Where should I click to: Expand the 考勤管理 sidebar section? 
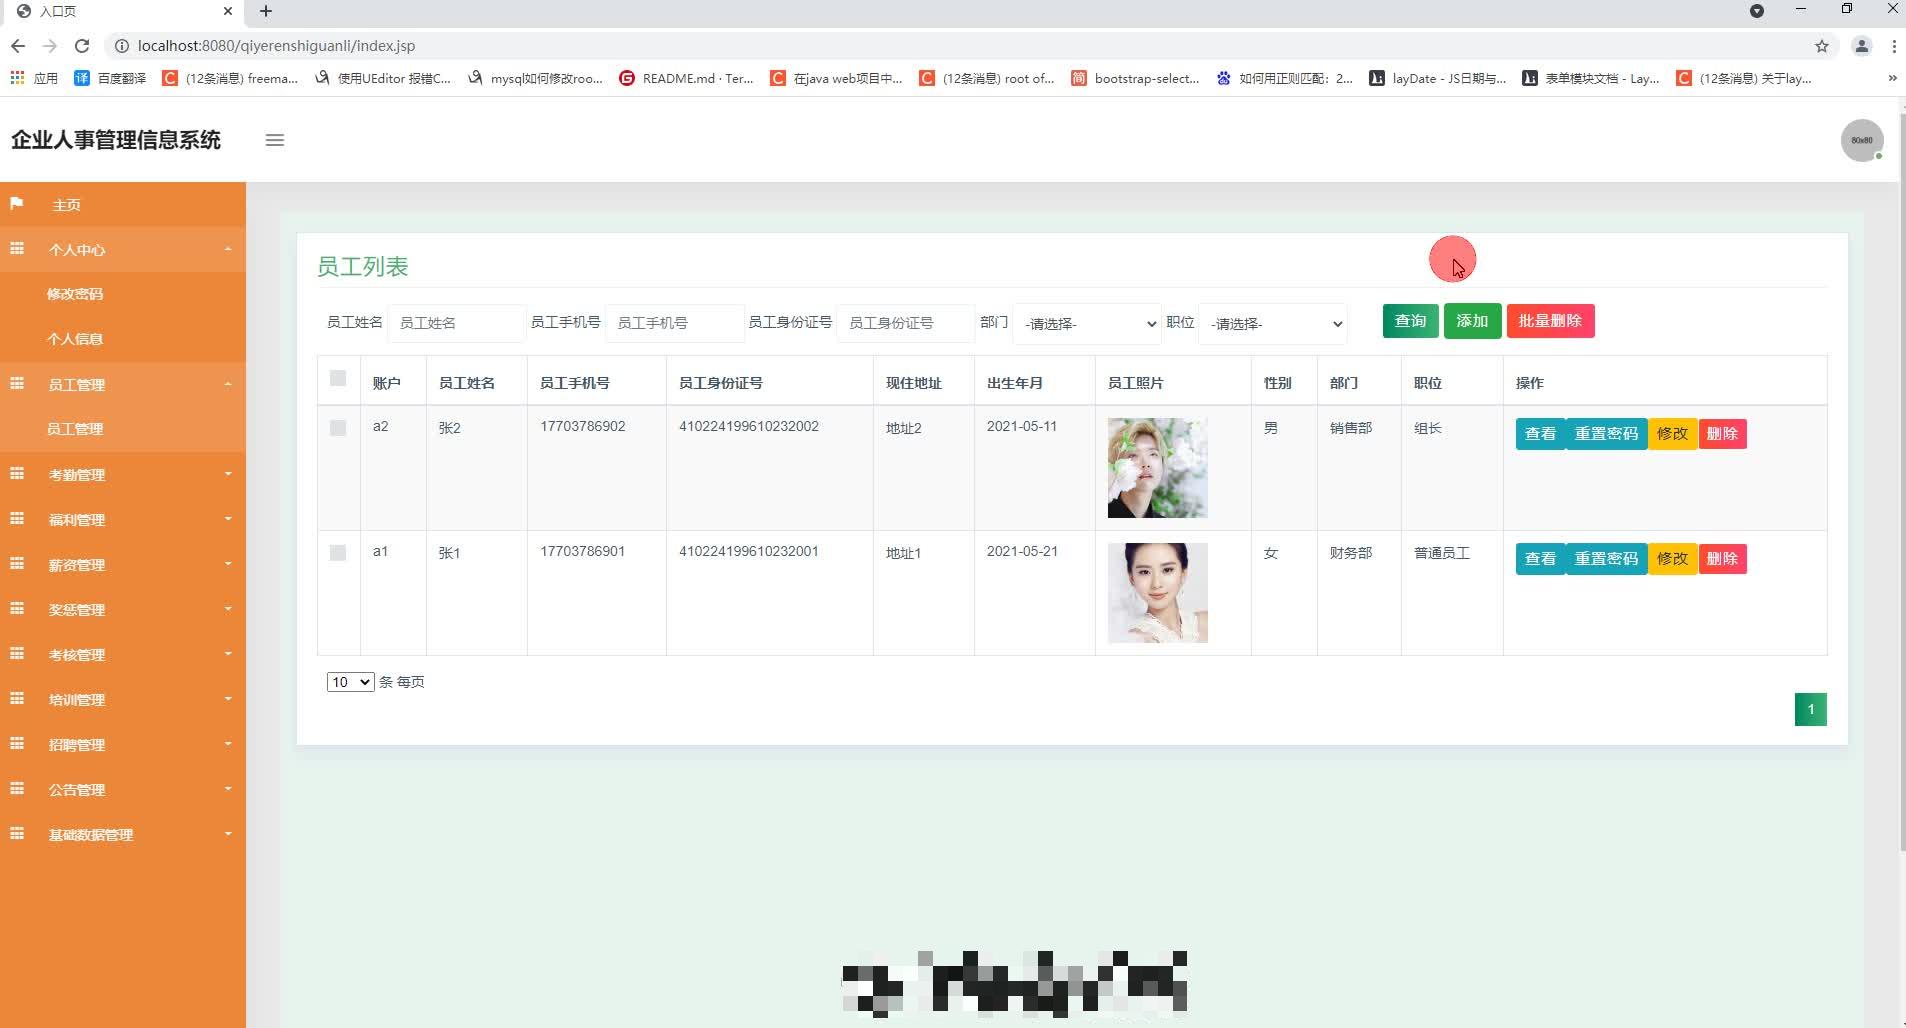[123, 474]
